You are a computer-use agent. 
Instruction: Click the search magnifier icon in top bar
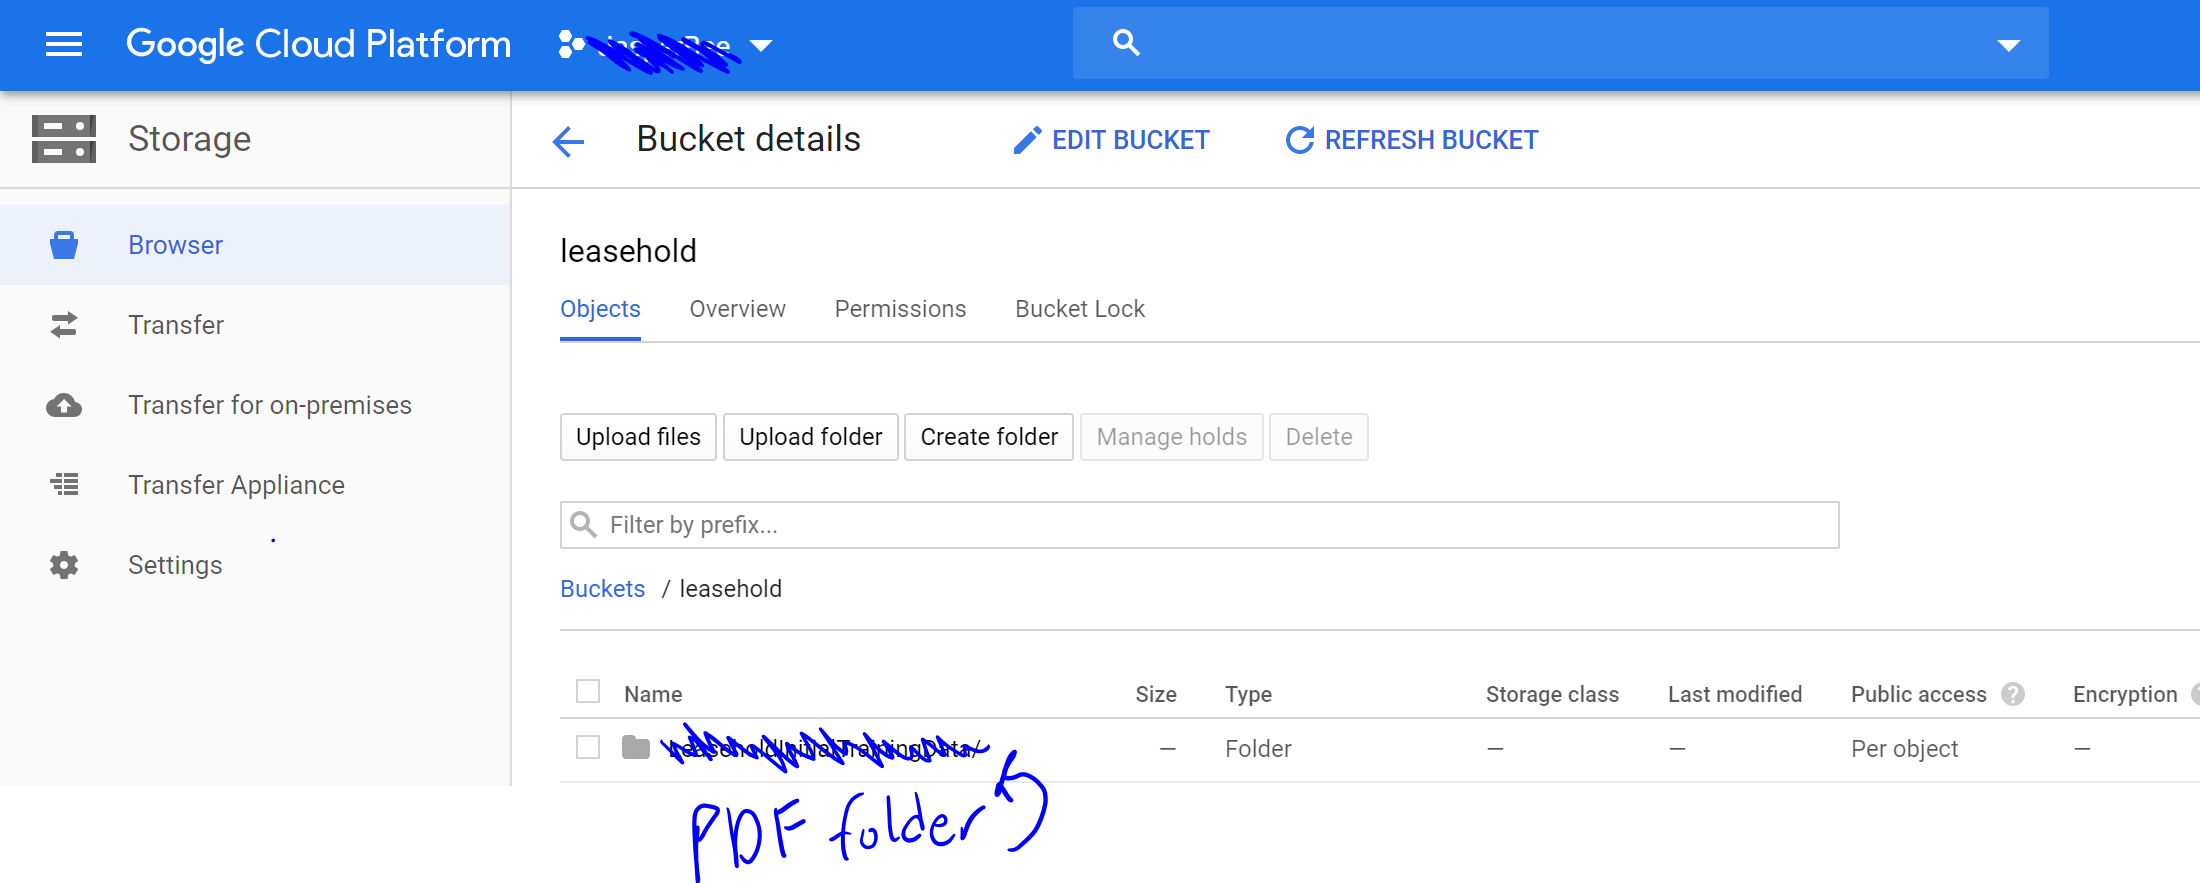[1126, 43]
